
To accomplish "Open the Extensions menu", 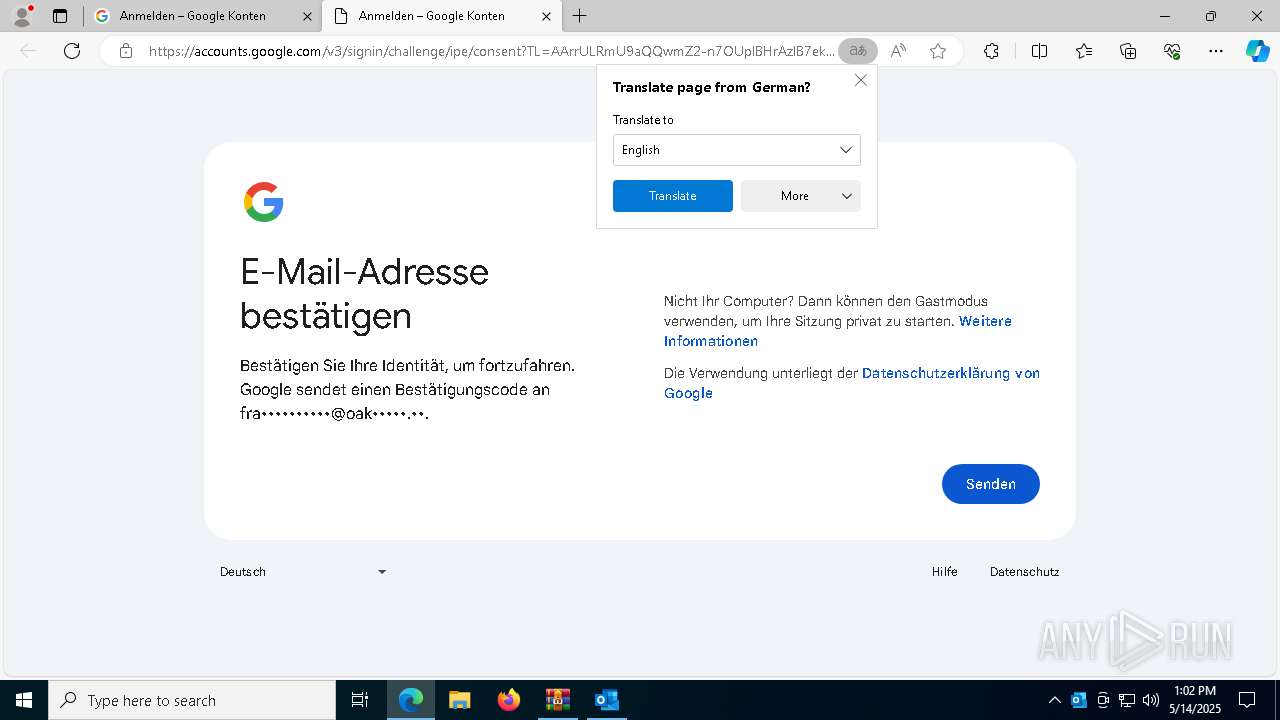I will click(x=991, y=51).
